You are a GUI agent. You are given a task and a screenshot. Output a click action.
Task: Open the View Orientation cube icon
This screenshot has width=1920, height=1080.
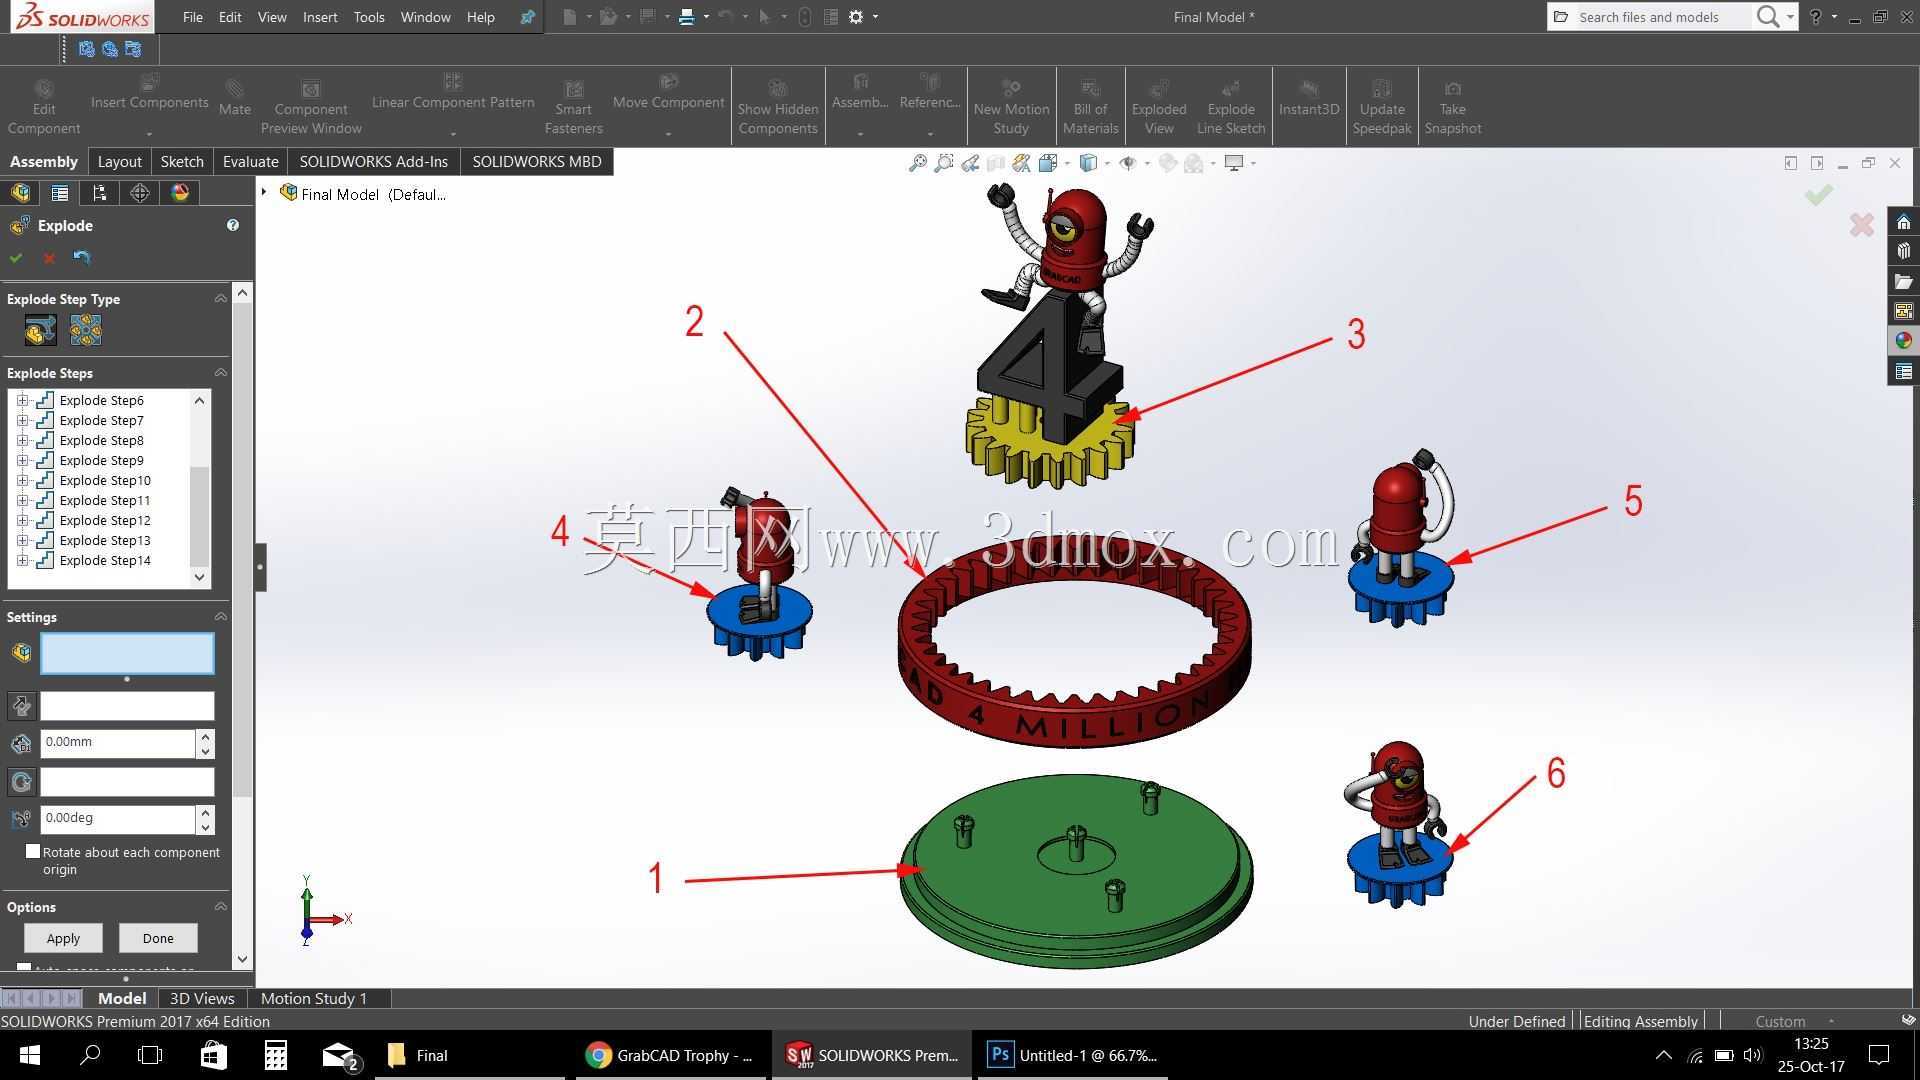(x=1048, y=163)
